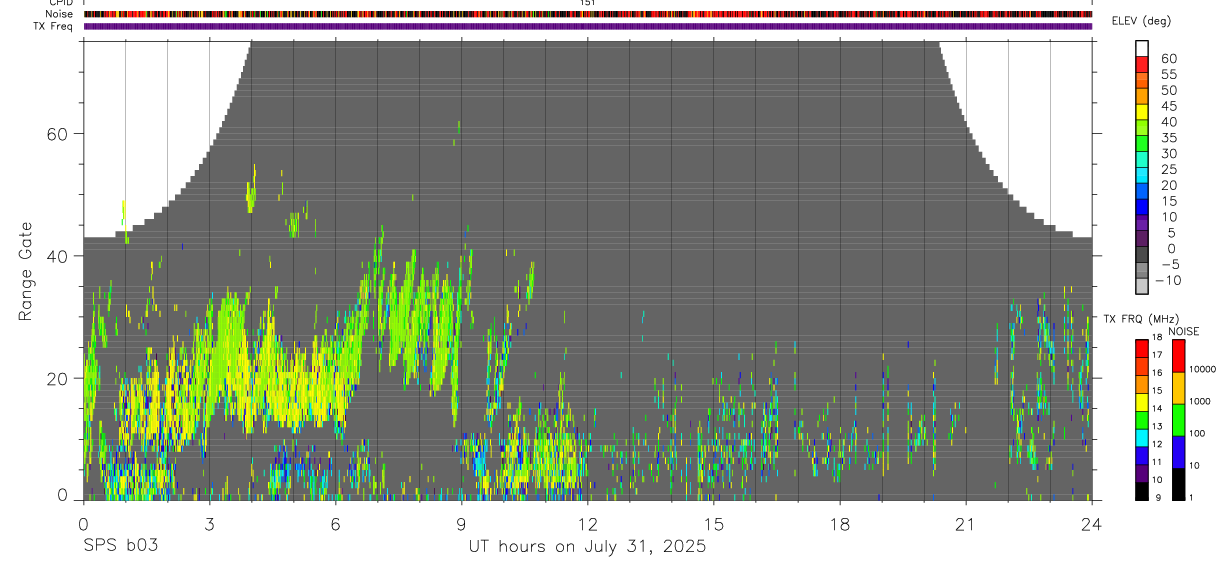Viewport: 1228px width, 567px height.
Task: Click the 'TX Freq' label beside the top strip
Action: [x=55, y=26]
